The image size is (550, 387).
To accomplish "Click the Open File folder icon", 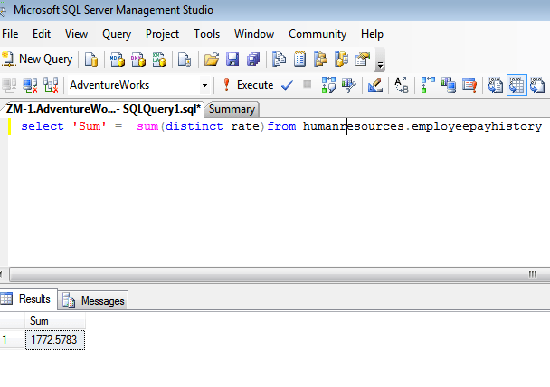I will (211, 59).
